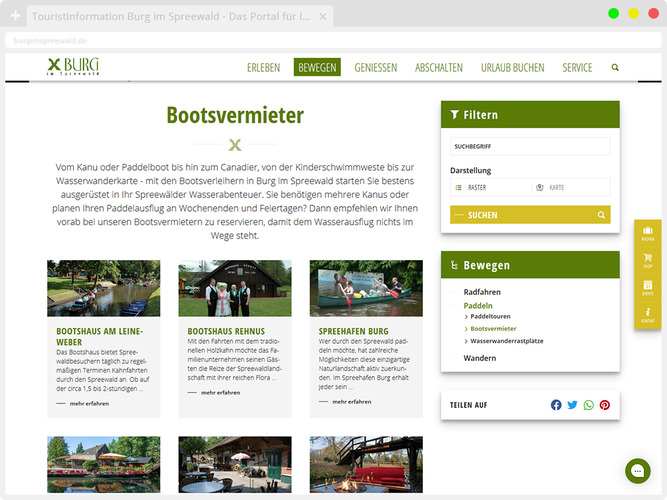
Task: Share via WhatsApp icon
Action: (x=588, y=405)
